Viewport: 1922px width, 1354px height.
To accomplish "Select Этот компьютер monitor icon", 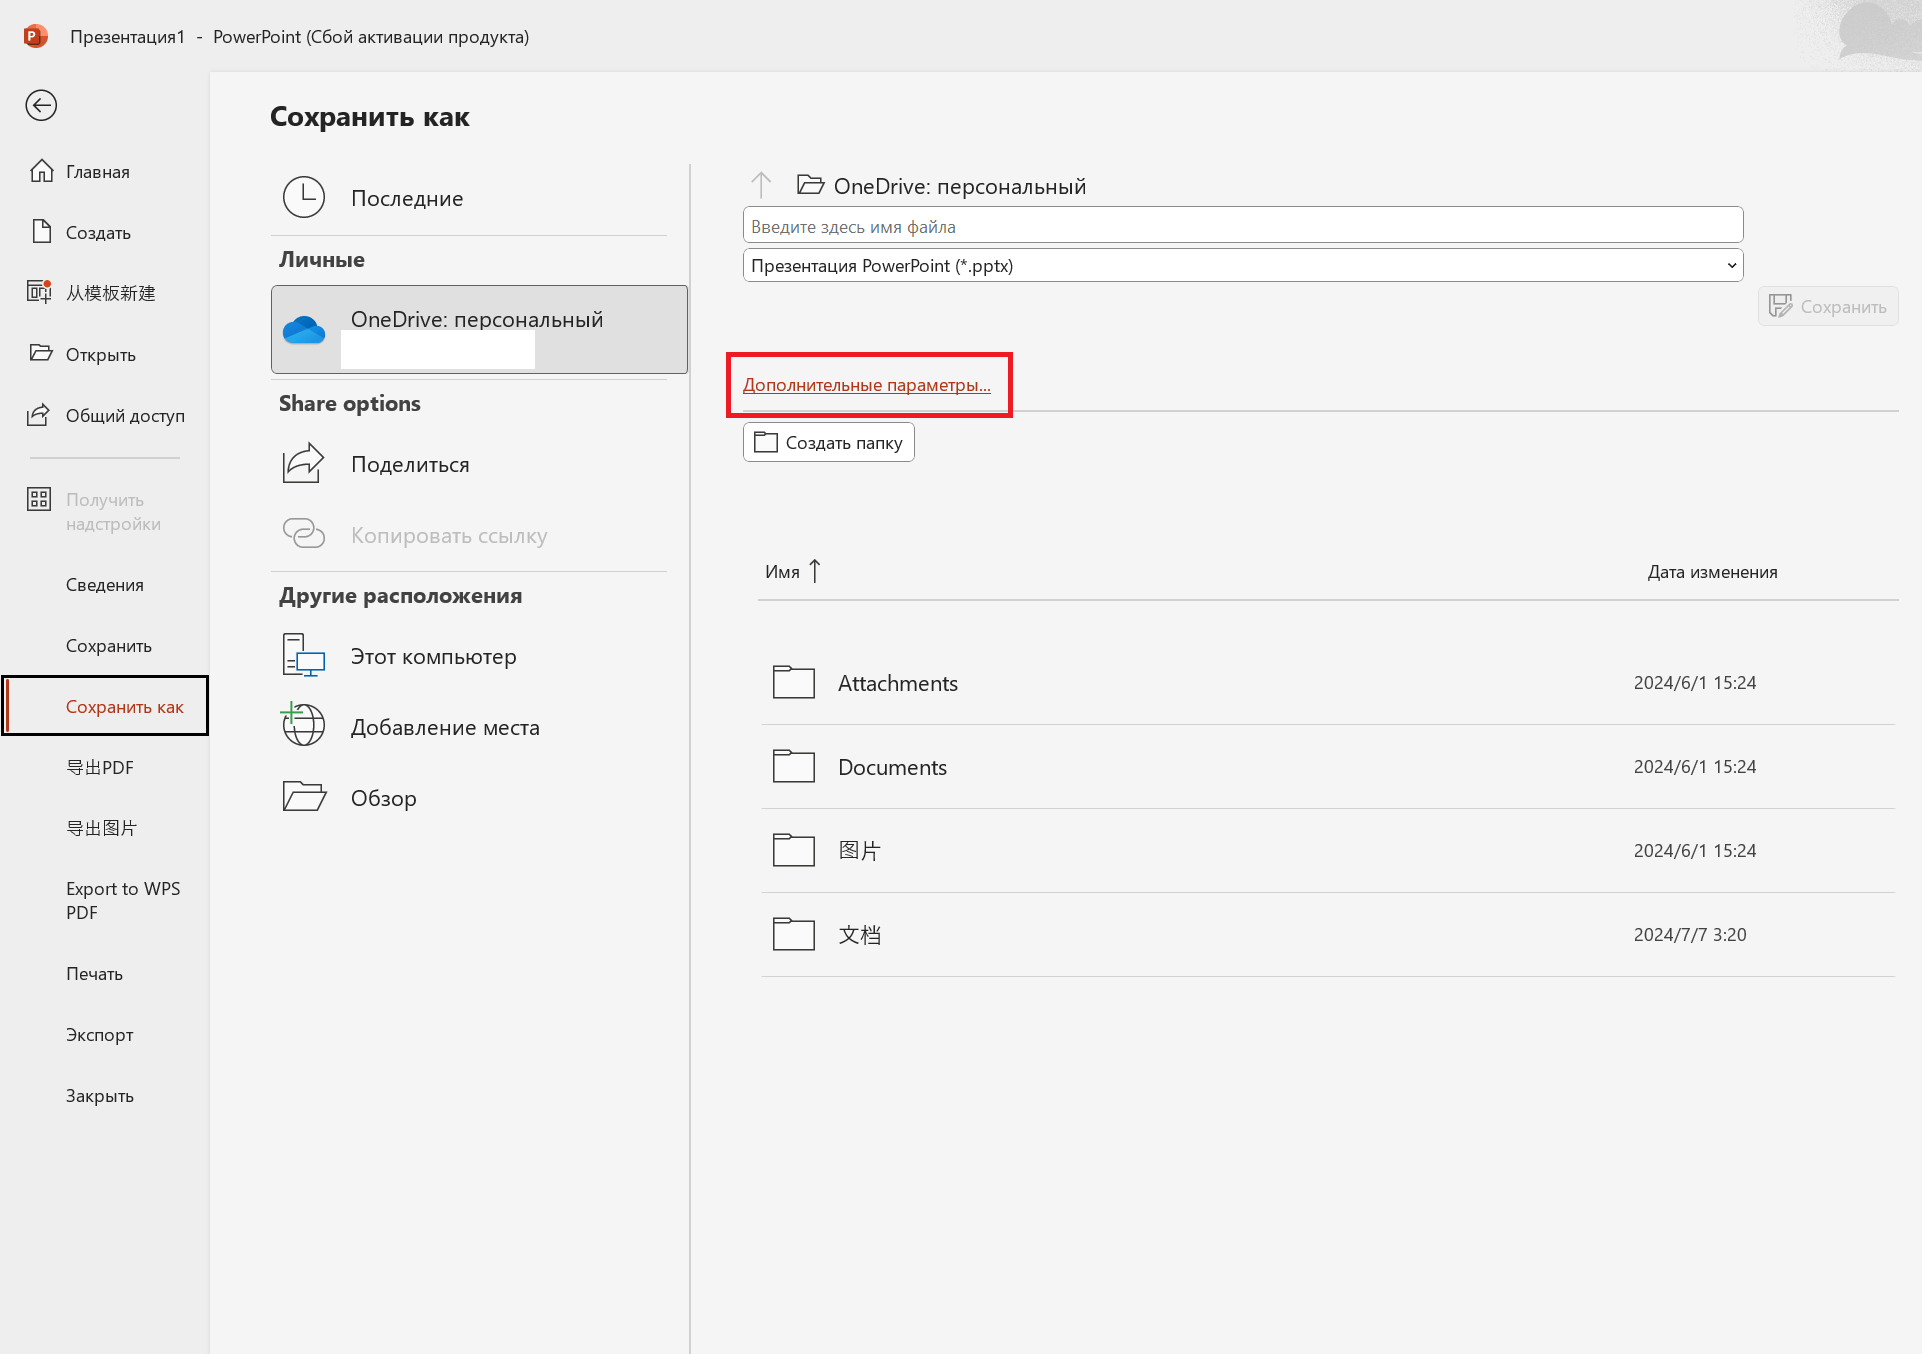I will click(x=302, y=655).
